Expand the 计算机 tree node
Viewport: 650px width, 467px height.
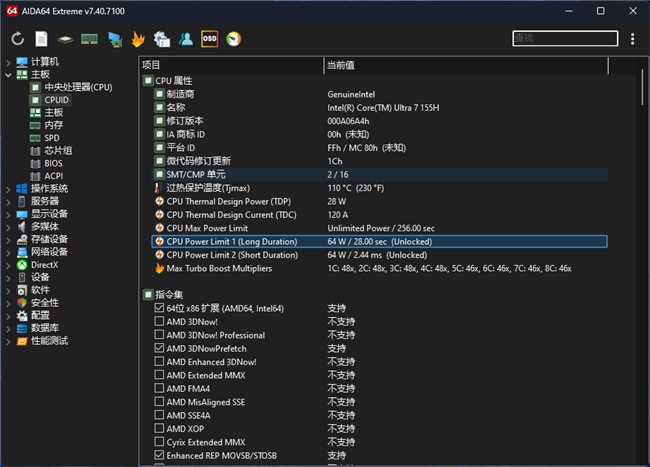coord(8,63)
